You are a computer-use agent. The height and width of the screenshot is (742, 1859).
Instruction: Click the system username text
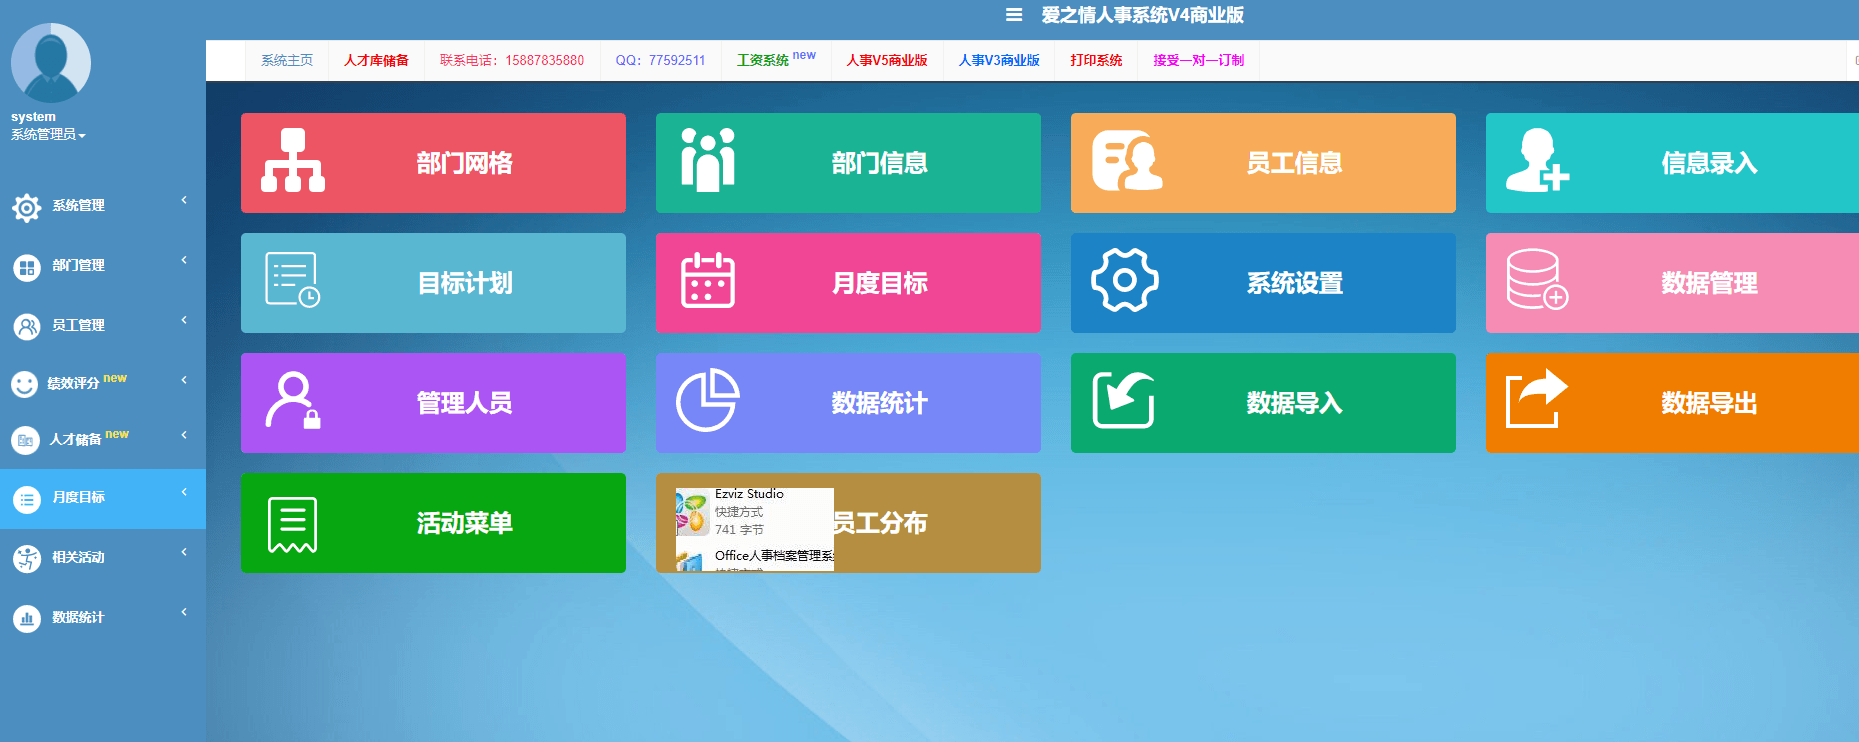33,117
